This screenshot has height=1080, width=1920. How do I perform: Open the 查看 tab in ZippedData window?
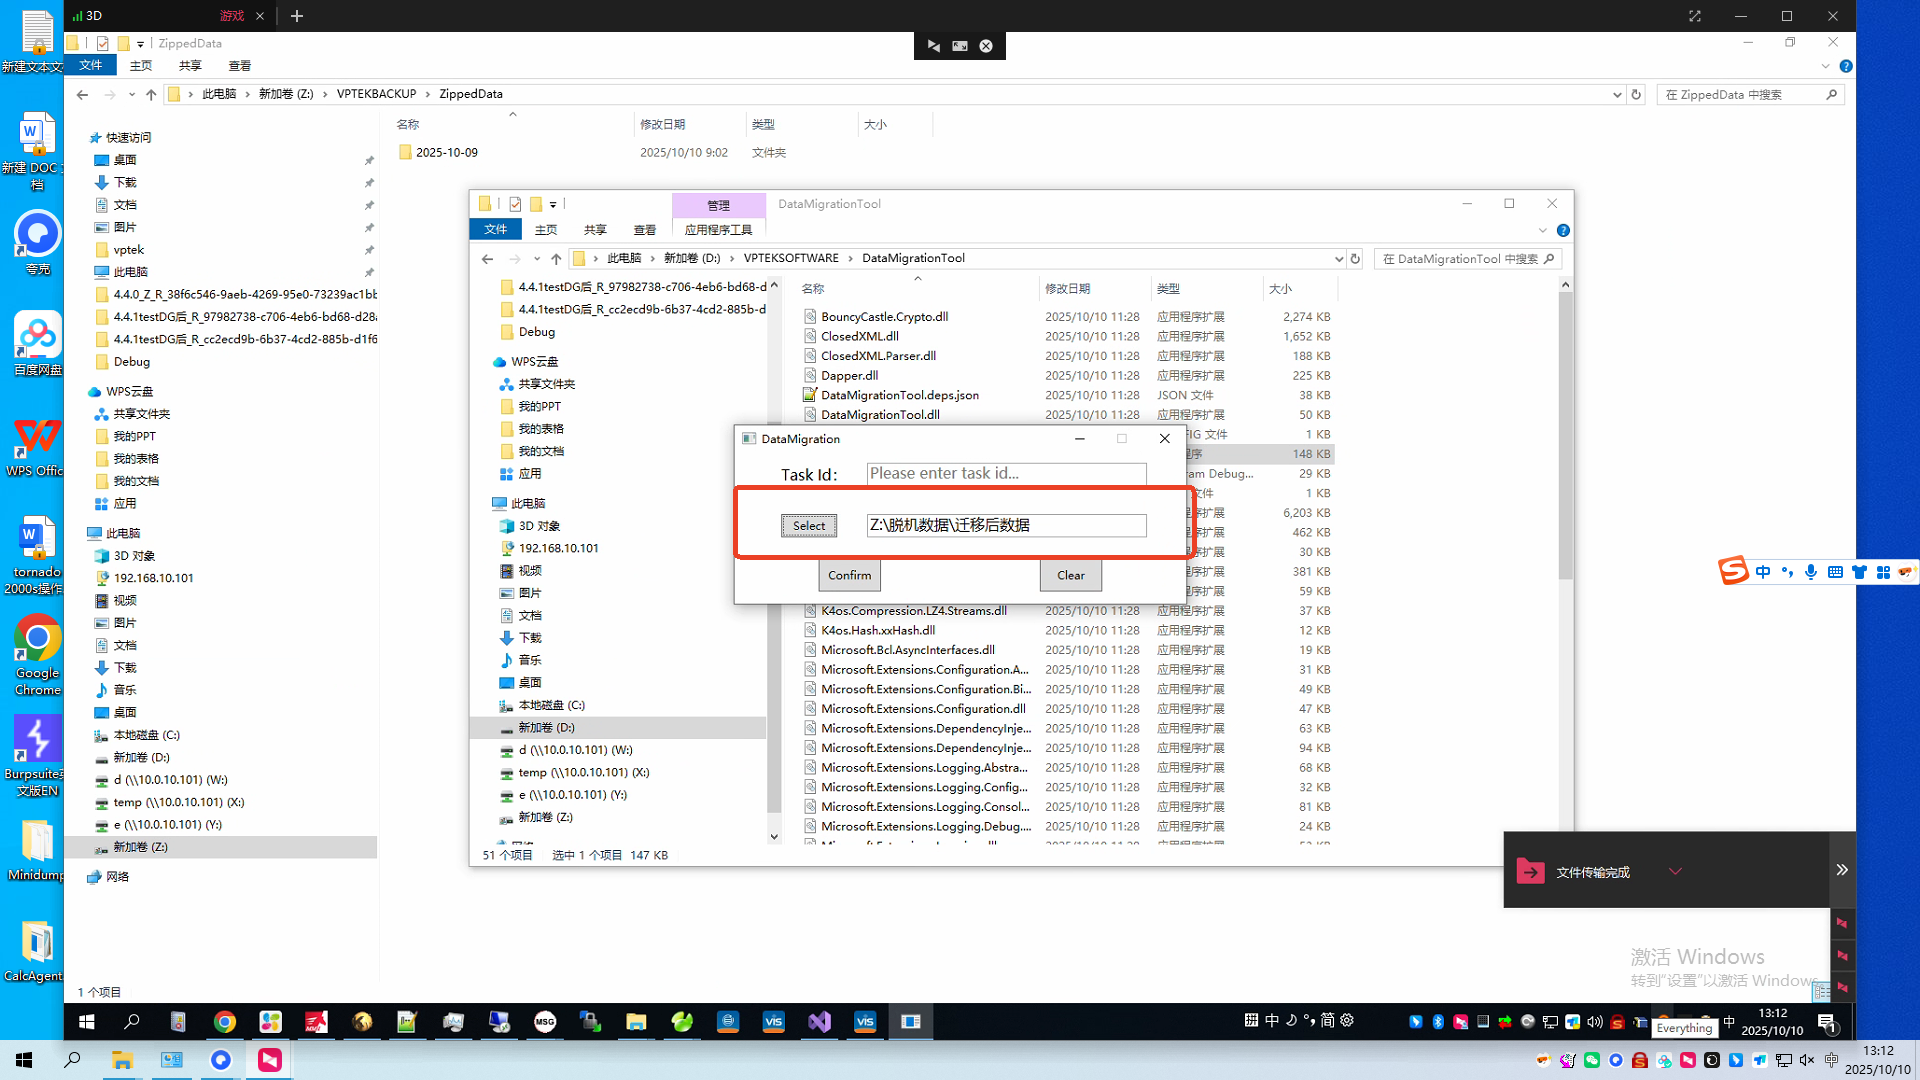click(x=239, y=66)
